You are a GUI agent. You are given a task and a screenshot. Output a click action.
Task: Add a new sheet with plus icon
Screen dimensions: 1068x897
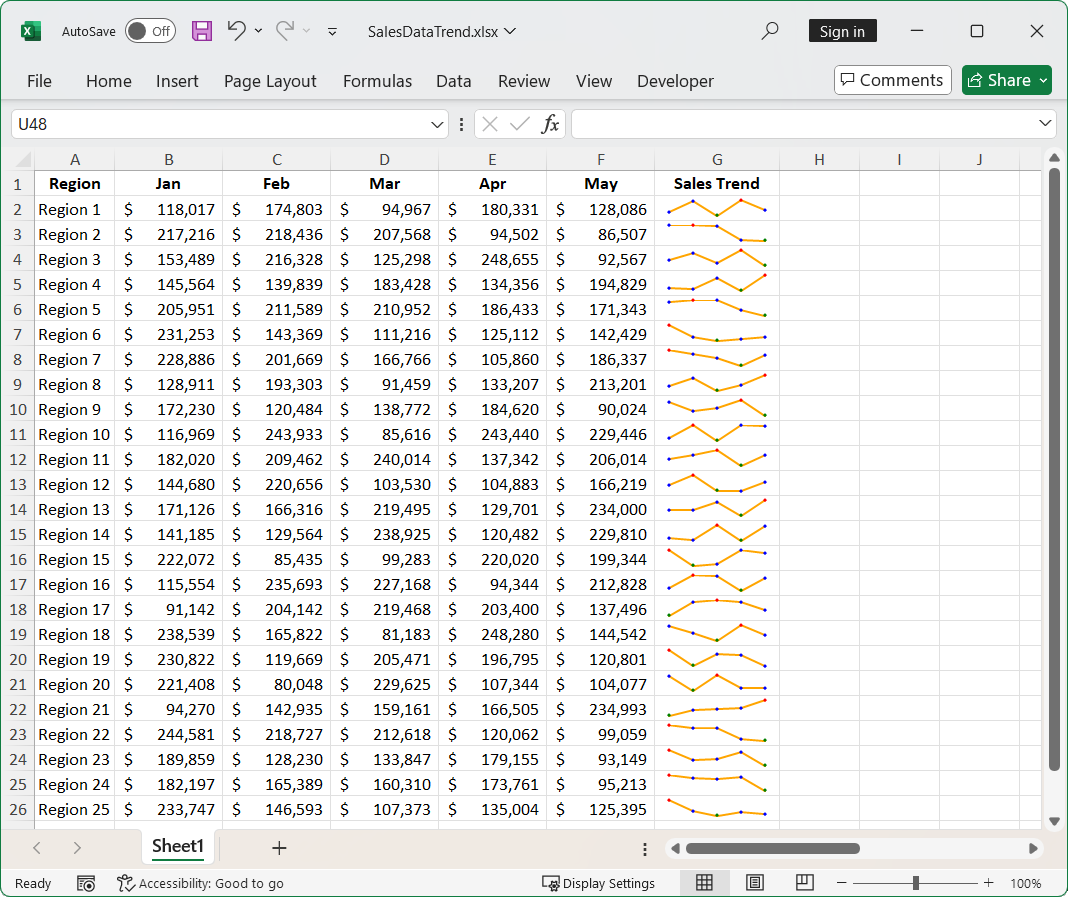(279, 848)
